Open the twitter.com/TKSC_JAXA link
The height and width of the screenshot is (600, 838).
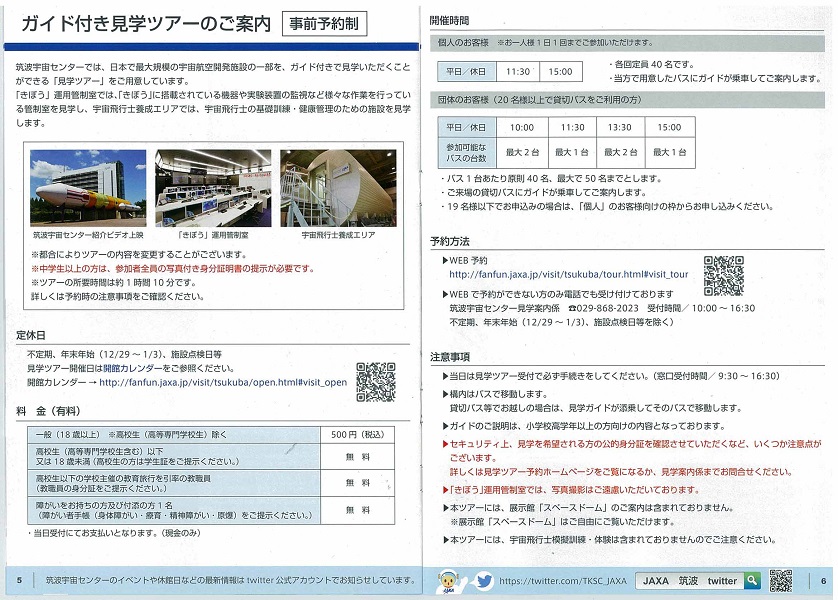[x=563, y=581]
